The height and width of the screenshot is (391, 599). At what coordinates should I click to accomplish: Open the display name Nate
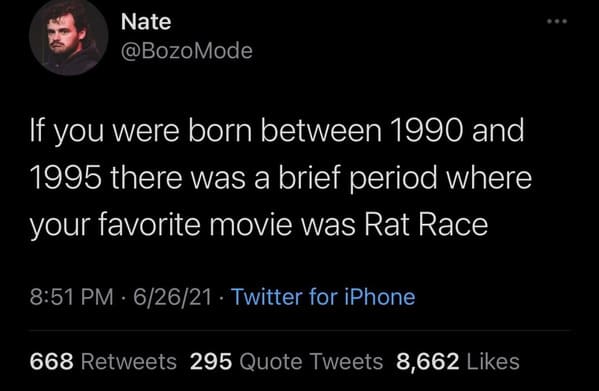(146, 22)
